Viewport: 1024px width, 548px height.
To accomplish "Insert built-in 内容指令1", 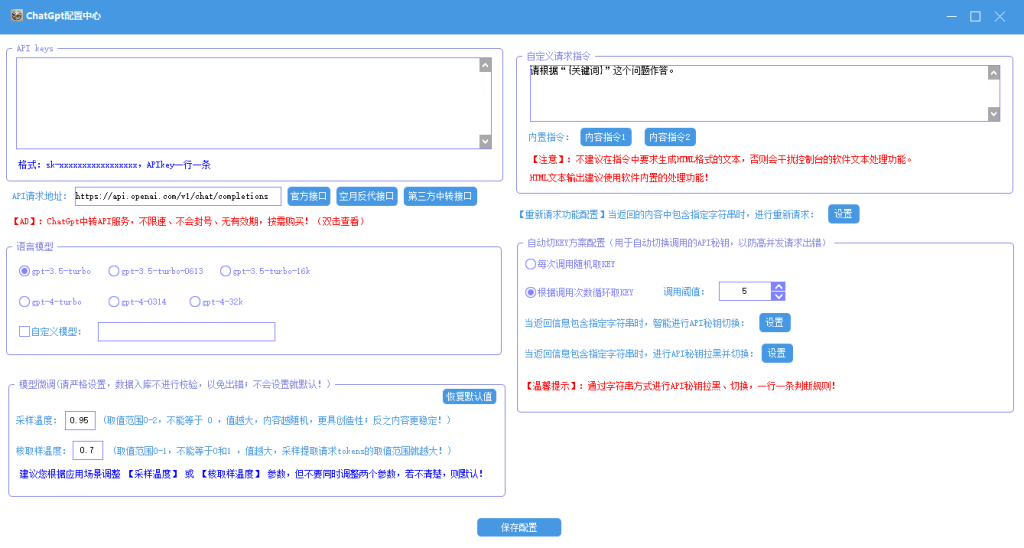I will 605,137.
